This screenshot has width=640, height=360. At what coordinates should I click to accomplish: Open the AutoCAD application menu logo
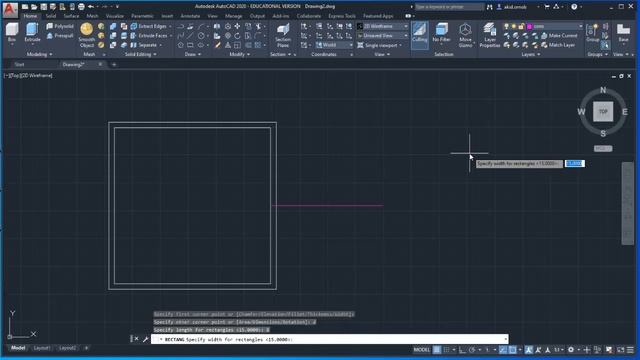tap(10, 9)
